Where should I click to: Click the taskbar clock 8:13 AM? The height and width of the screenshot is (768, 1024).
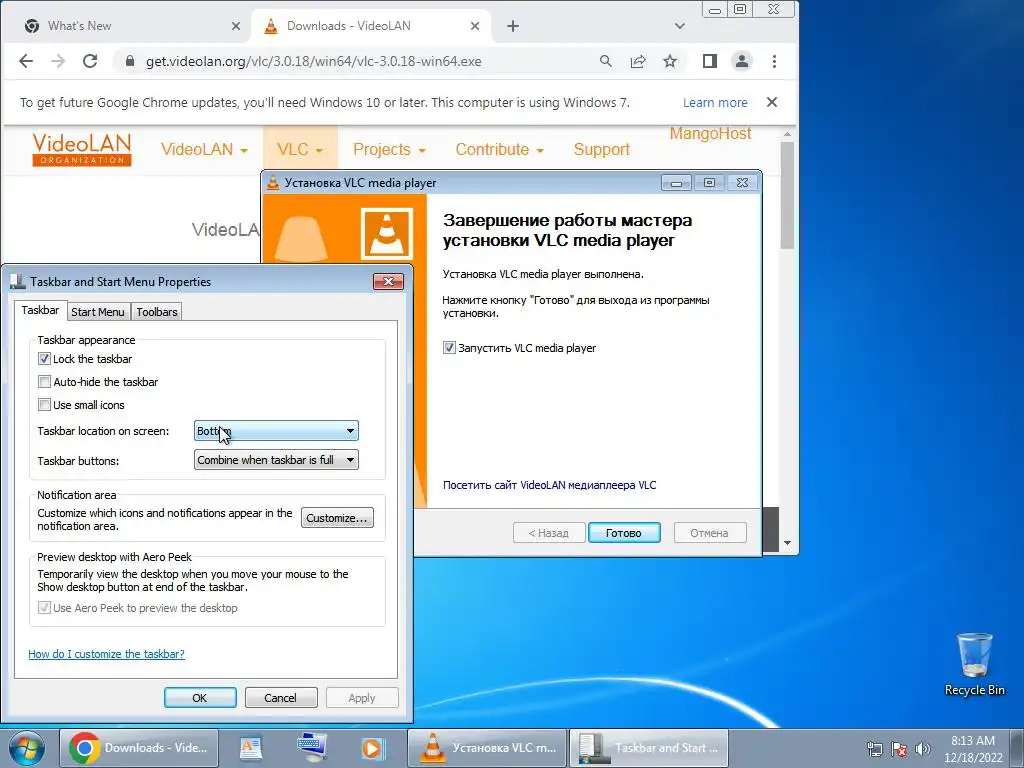pyautogui.click(x=973, y=749)
